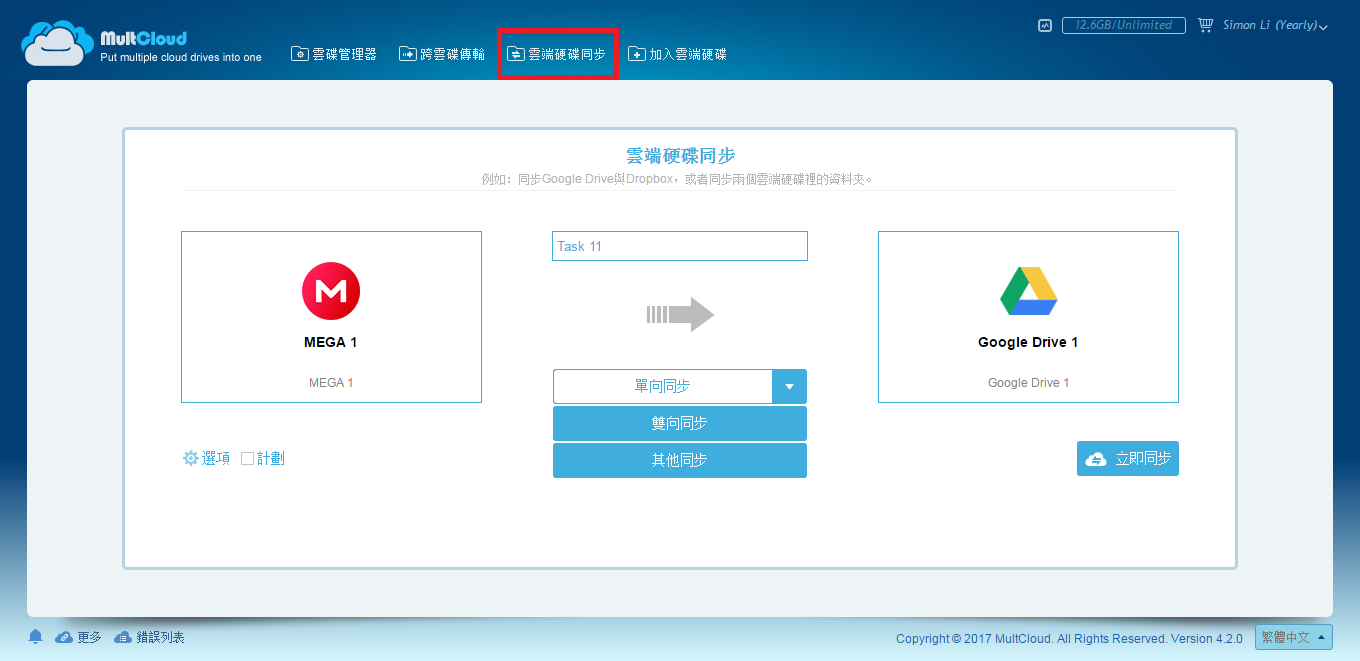This screenshot has height=661, width=1360.
Task: Start sync with 立即同步 button
Action: pos(1128,459)
